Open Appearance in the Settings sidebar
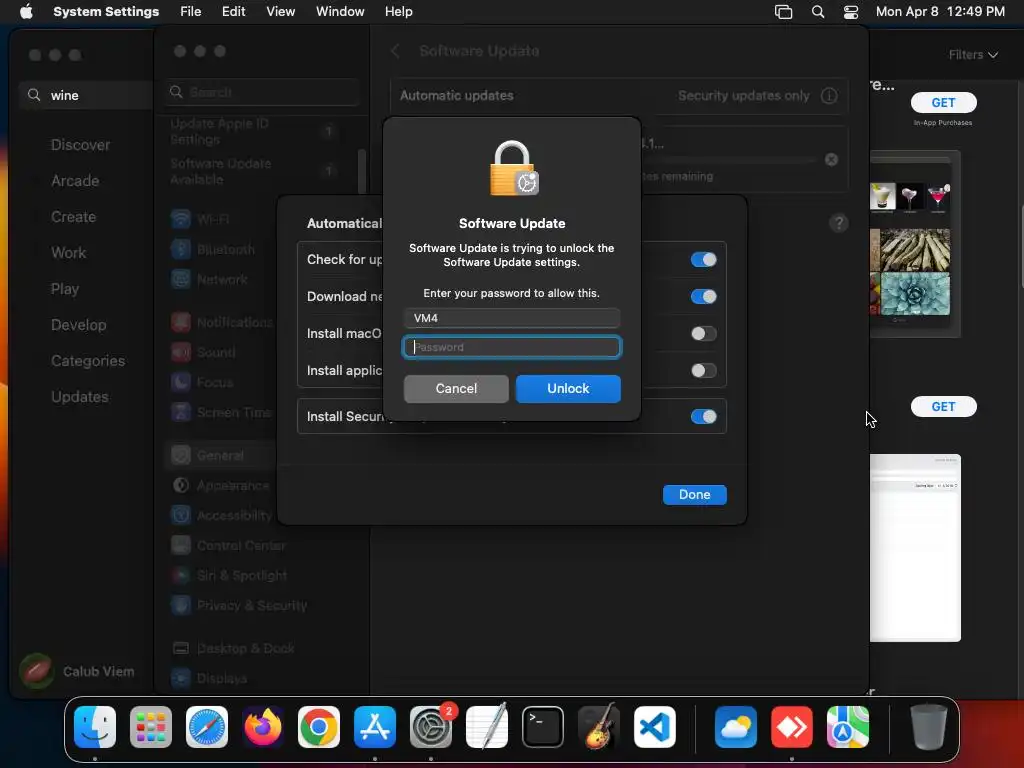 [x=219, y=485]
